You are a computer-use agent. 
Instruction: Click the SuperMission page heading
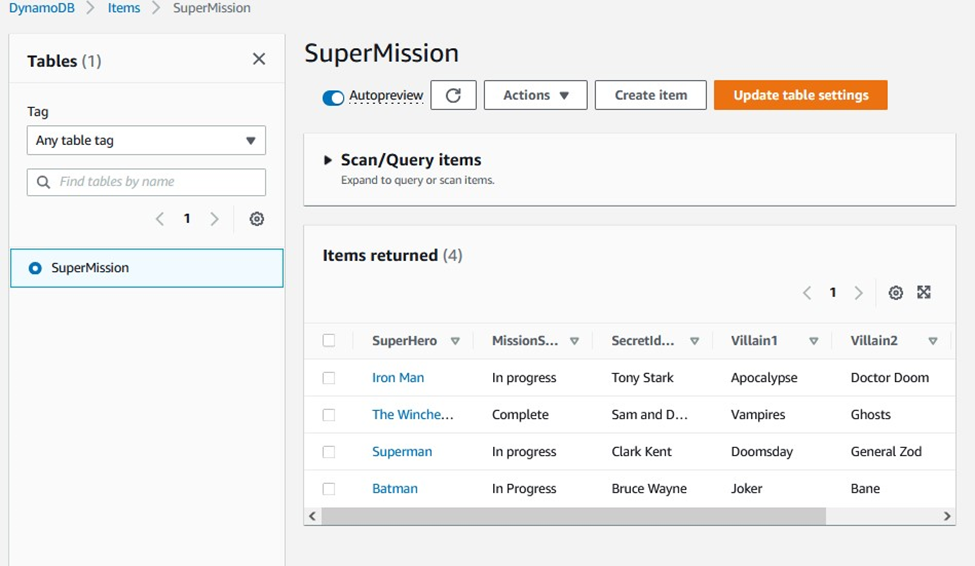pyautogui.click(x=381, y=53)
